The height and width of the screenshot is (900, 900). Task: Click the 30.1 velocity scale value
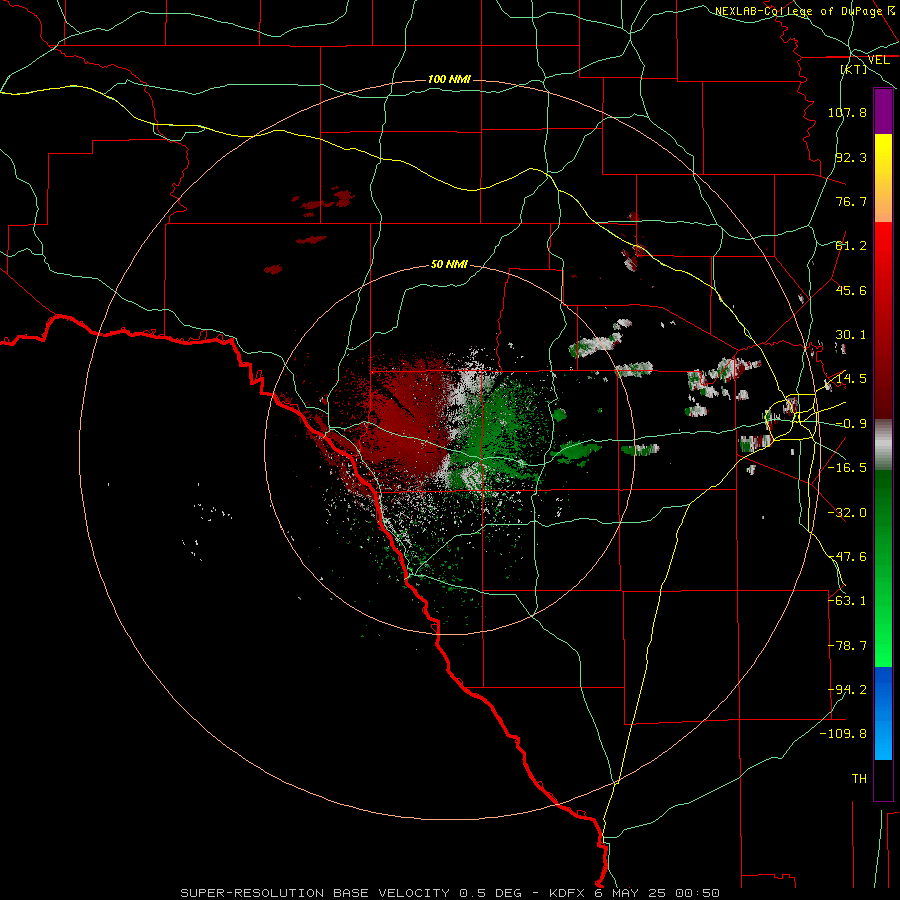pos(851,335)
